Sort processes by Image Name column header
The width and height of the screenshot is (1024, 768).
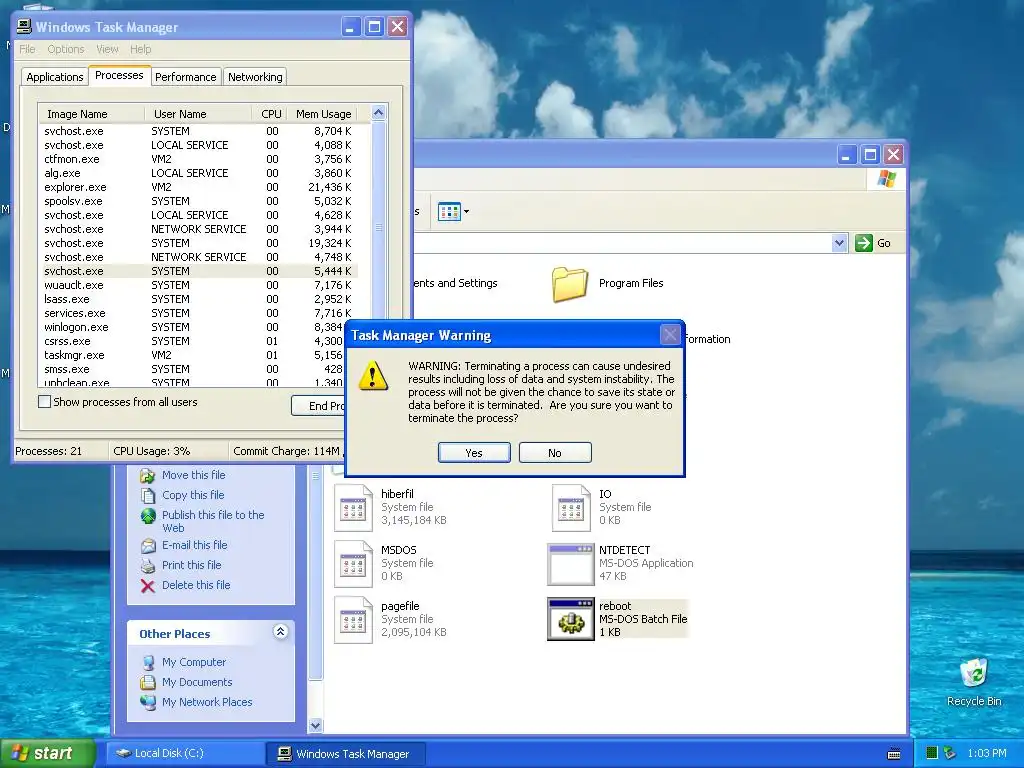[x=91, y=114]
